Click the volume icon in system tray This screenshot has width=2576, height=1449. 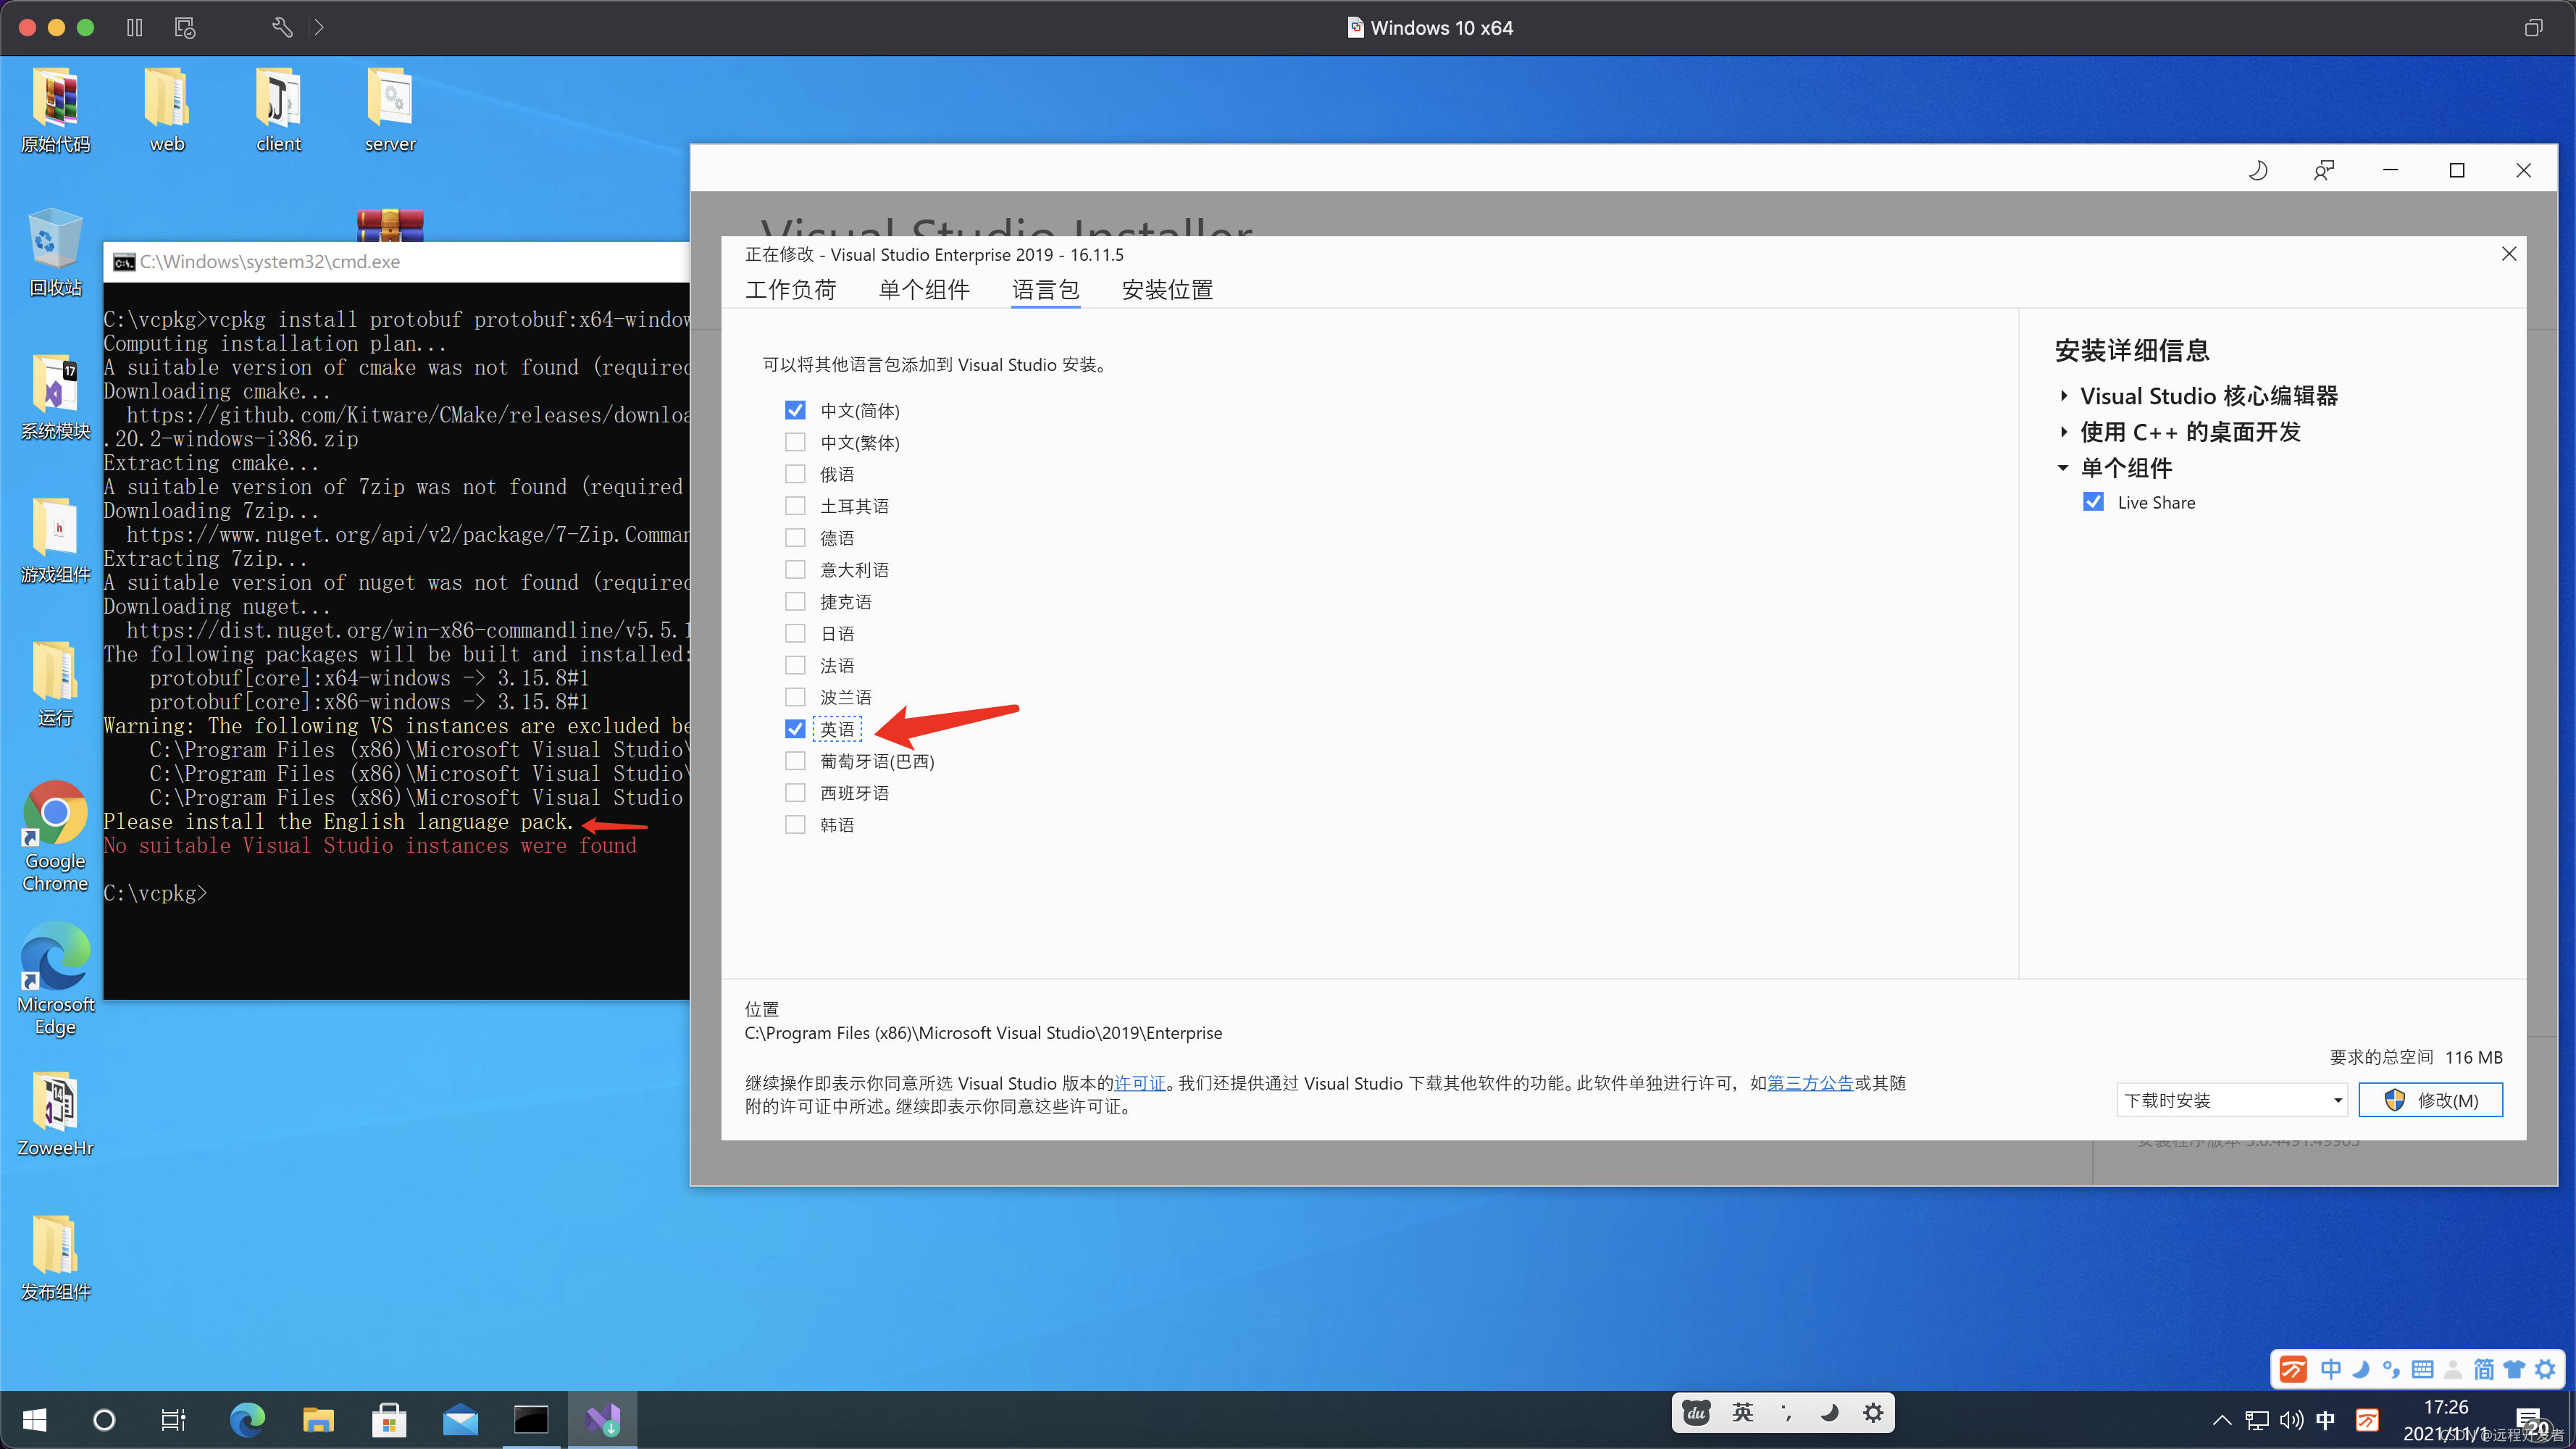click(2291, 1420)
